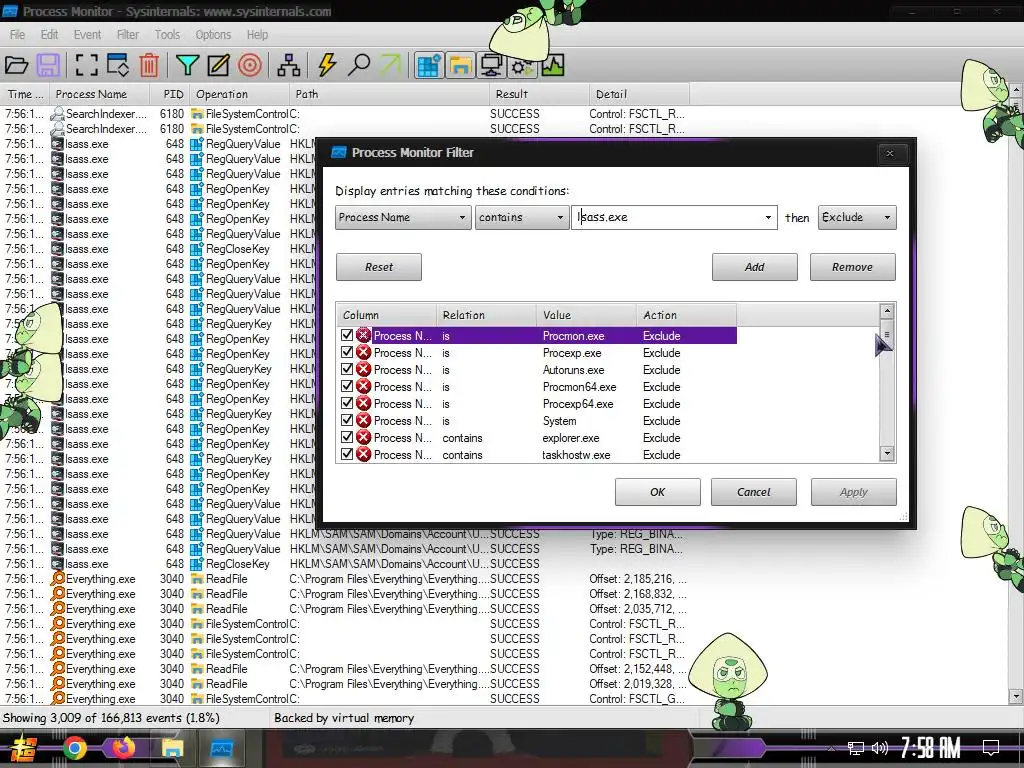Viewport: 1024px width, 768px height.
Task: Click red X icon of explorer.exe filter row
Action: 364,438
